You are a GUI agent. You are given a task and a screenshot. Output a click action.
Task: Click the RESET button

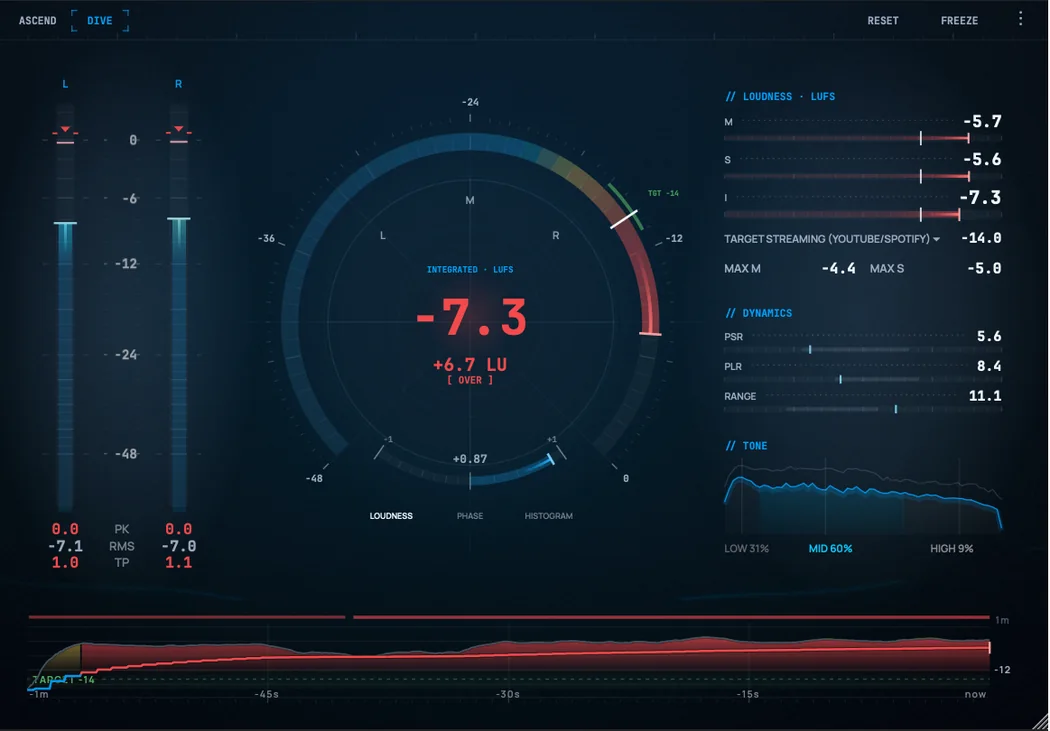tap(883, 21)
